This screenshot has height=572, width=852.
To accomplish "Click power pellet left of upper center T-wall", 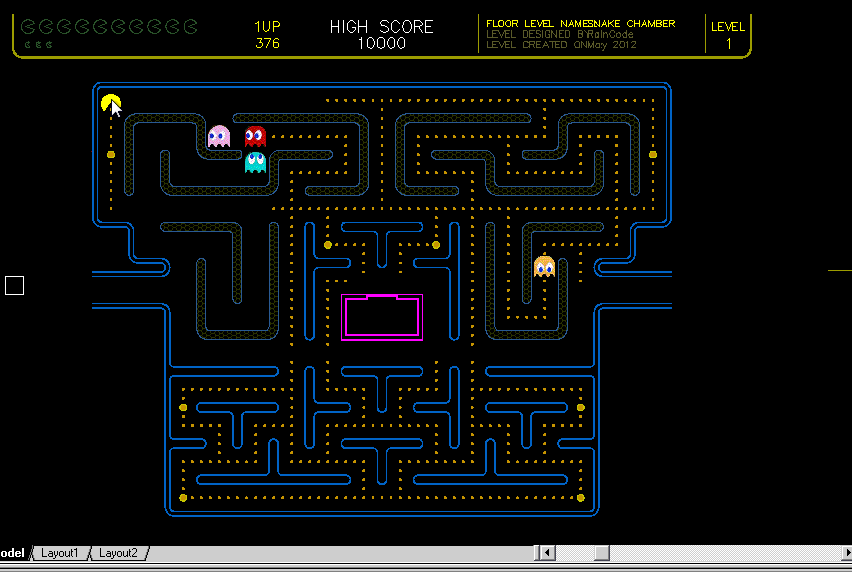I will [328, 245].
